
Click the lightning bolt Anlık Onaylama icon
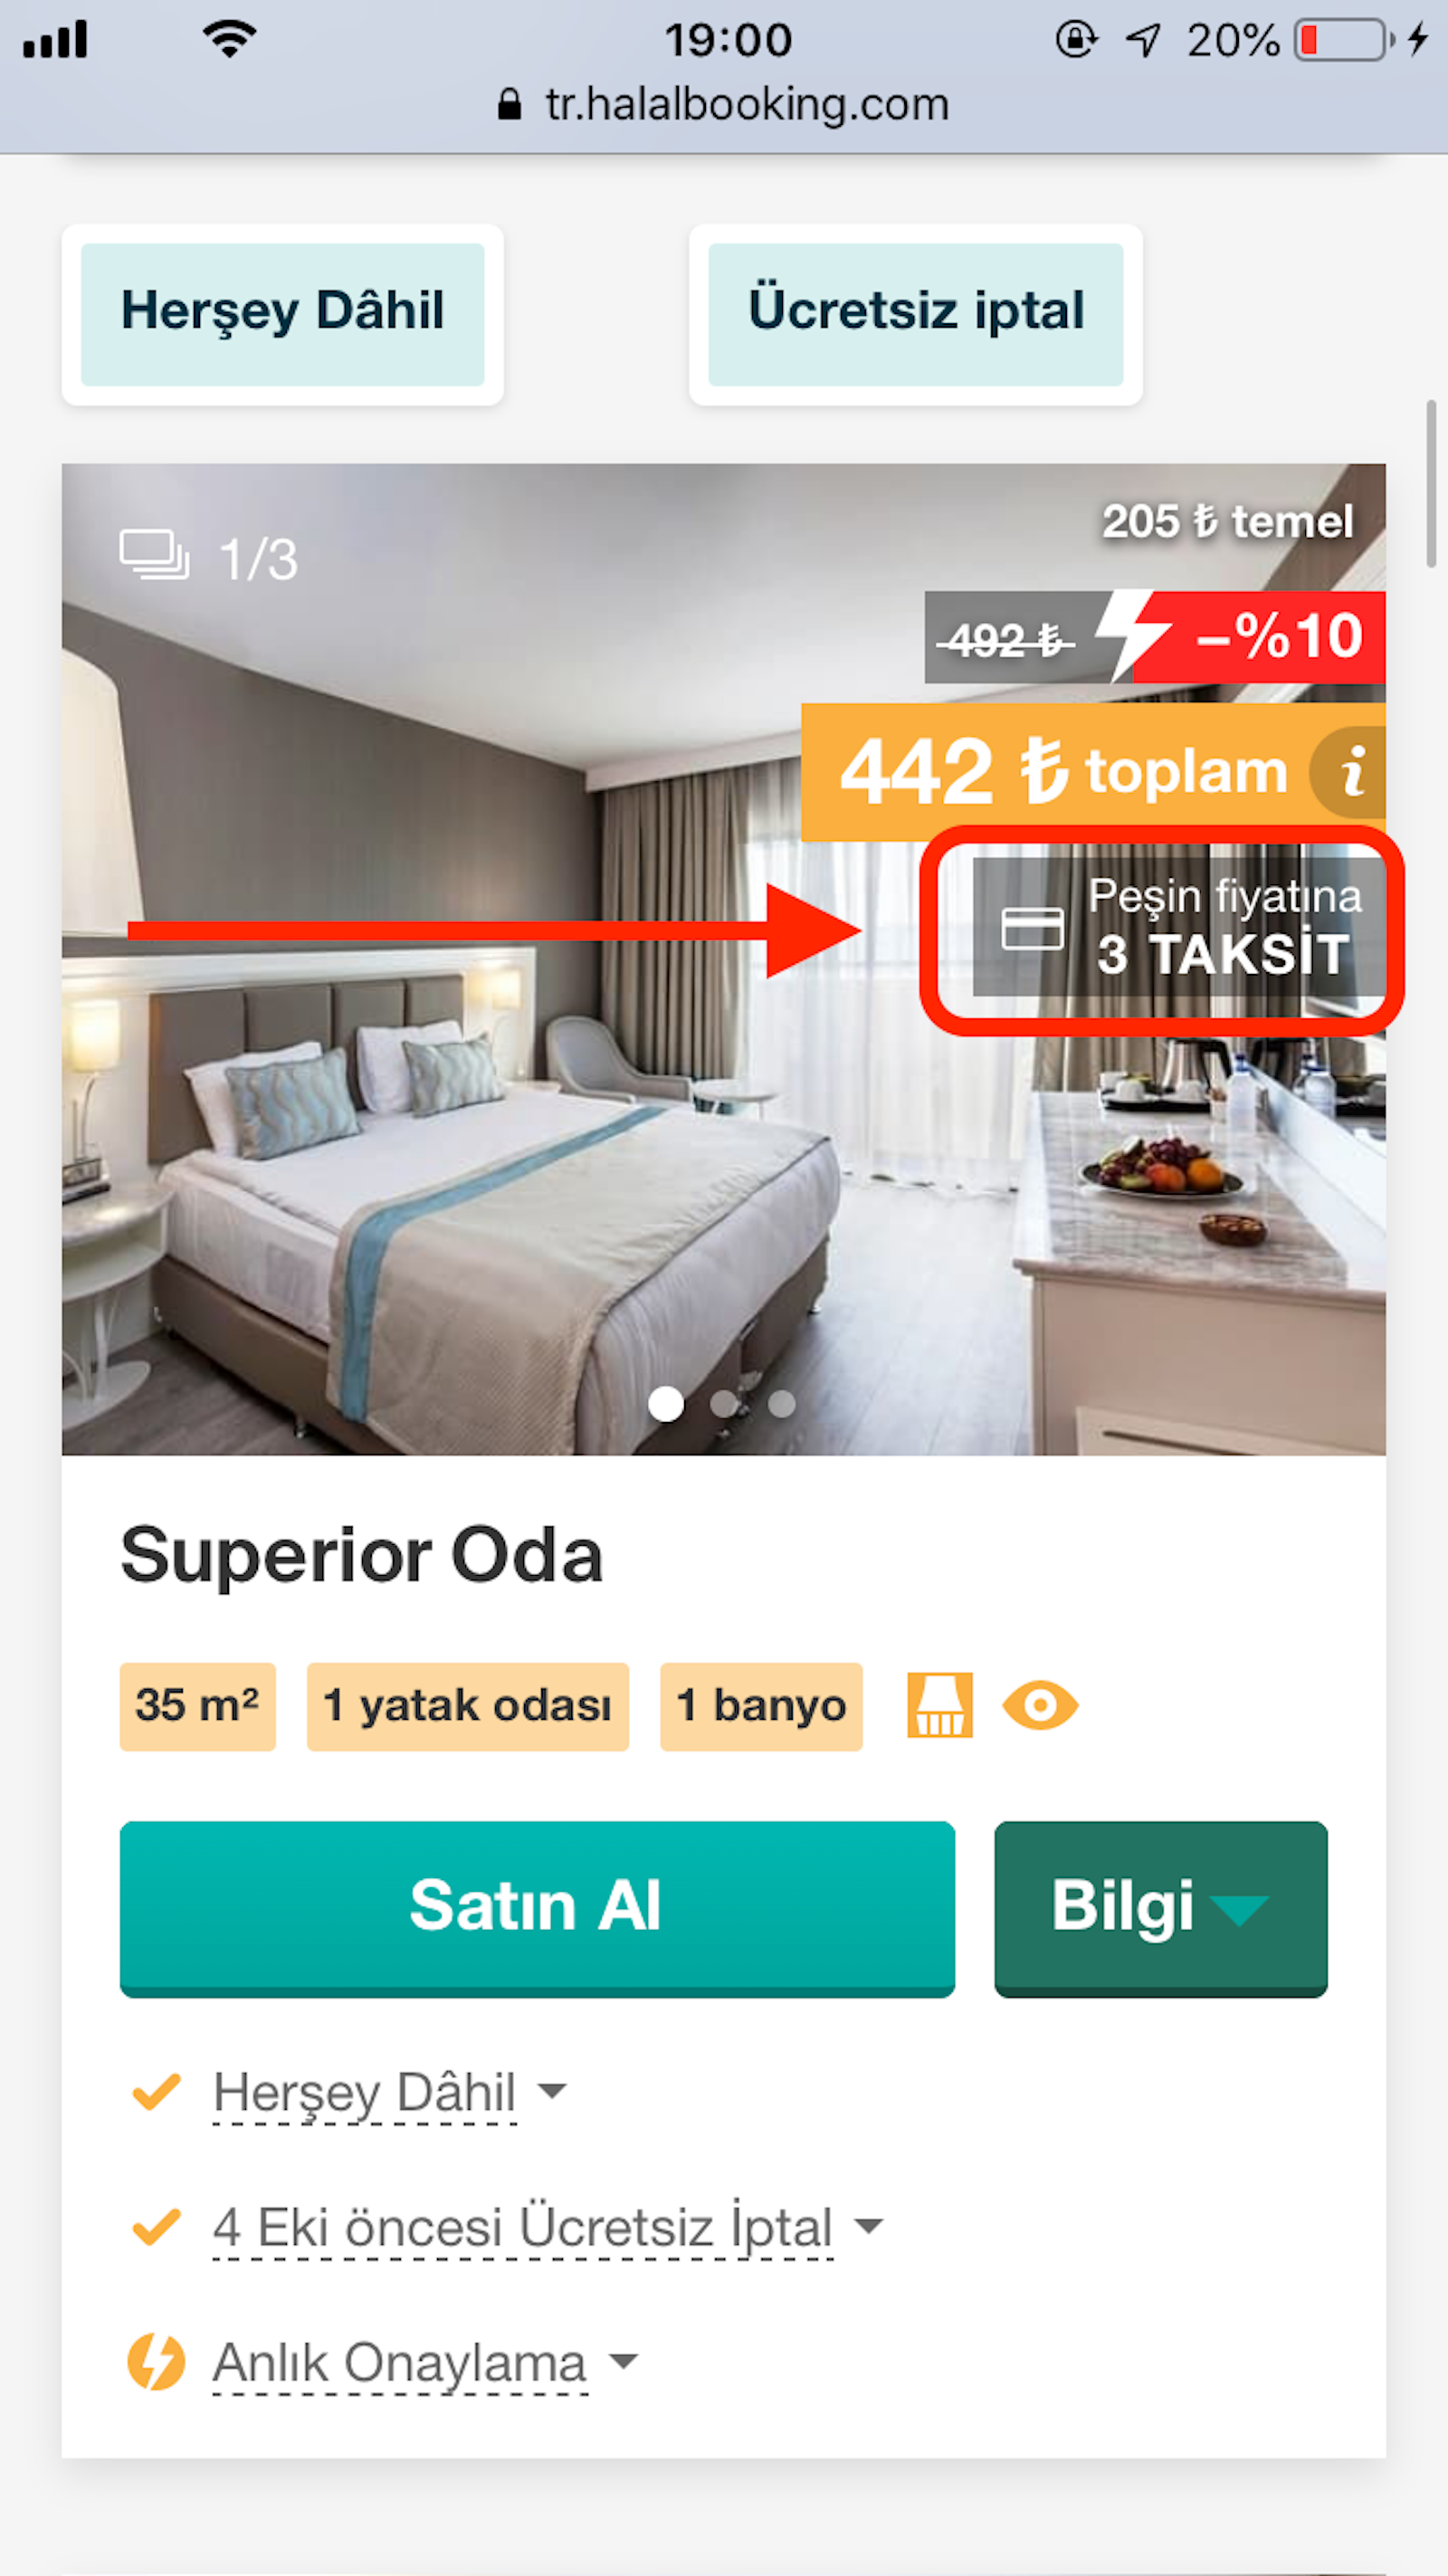tap(156, 2362)
